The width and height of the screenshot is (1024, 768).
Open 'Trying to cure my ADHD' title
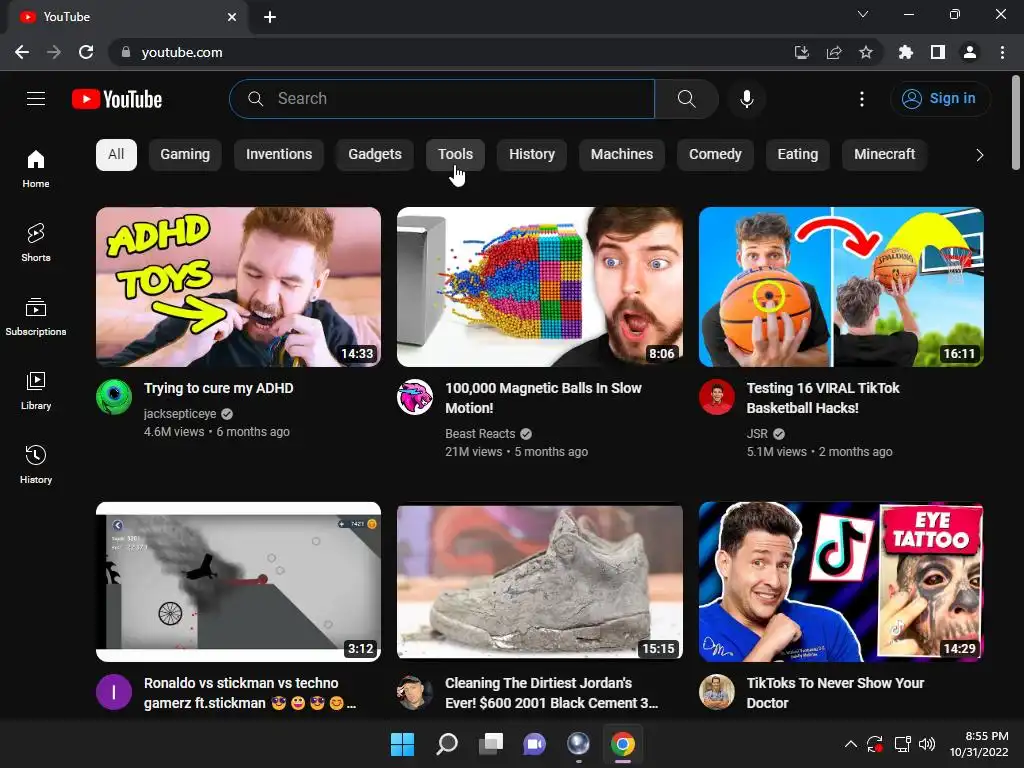coord(219,388)
